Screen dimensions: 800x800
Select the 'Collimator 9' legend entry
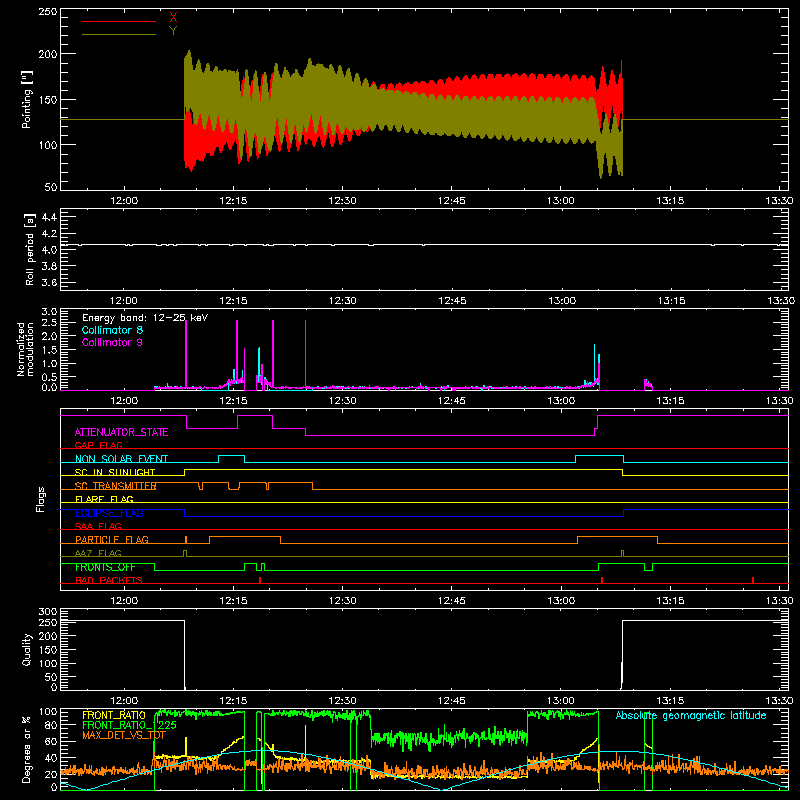pos(112,342)
